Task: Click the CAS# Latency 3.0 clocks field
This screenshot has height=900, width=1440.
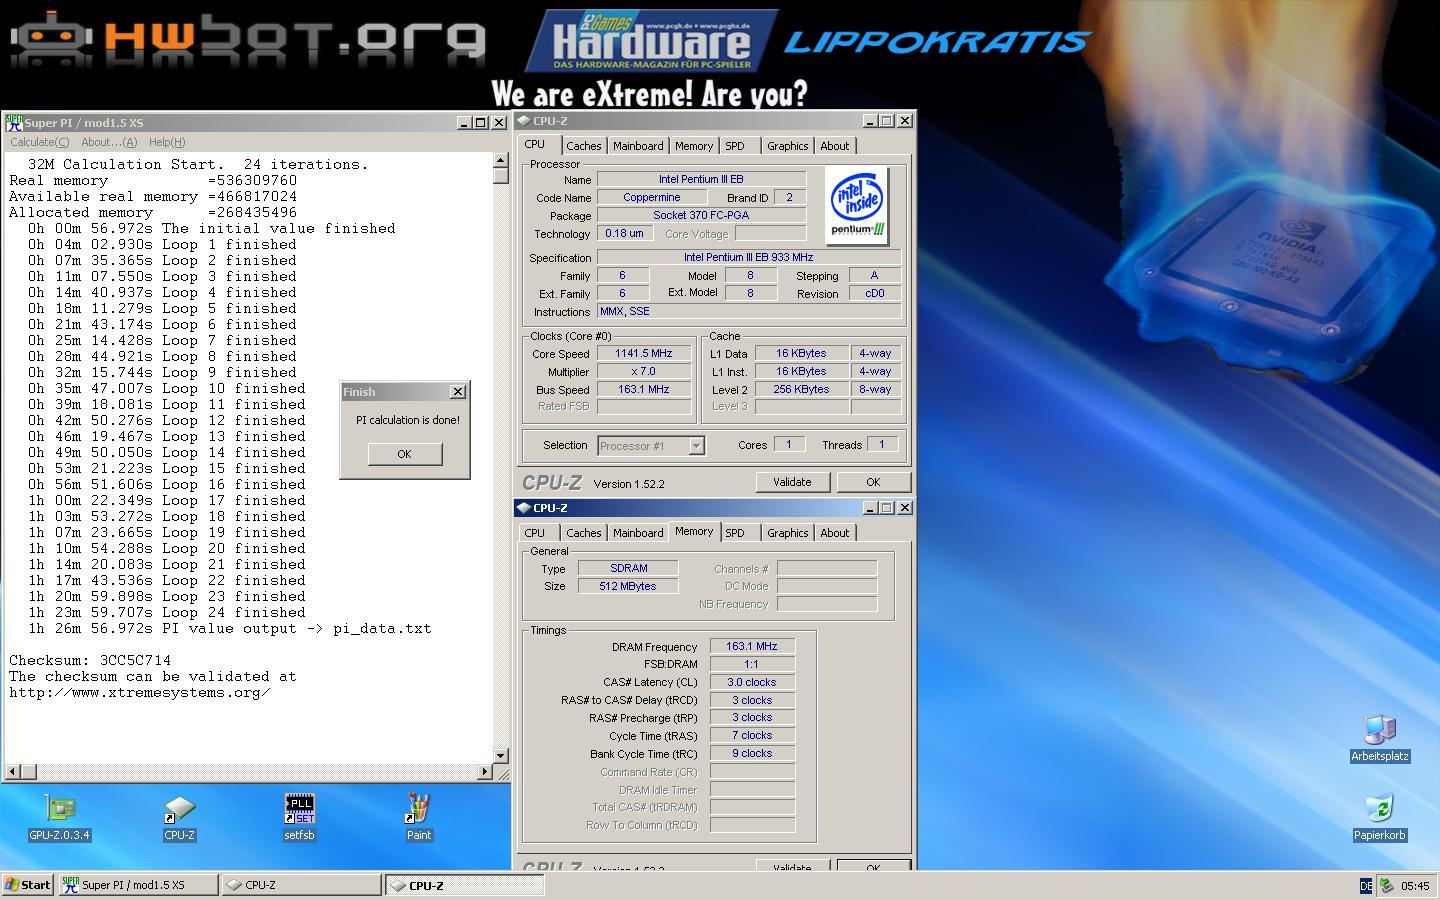Action: pos(752,682)
